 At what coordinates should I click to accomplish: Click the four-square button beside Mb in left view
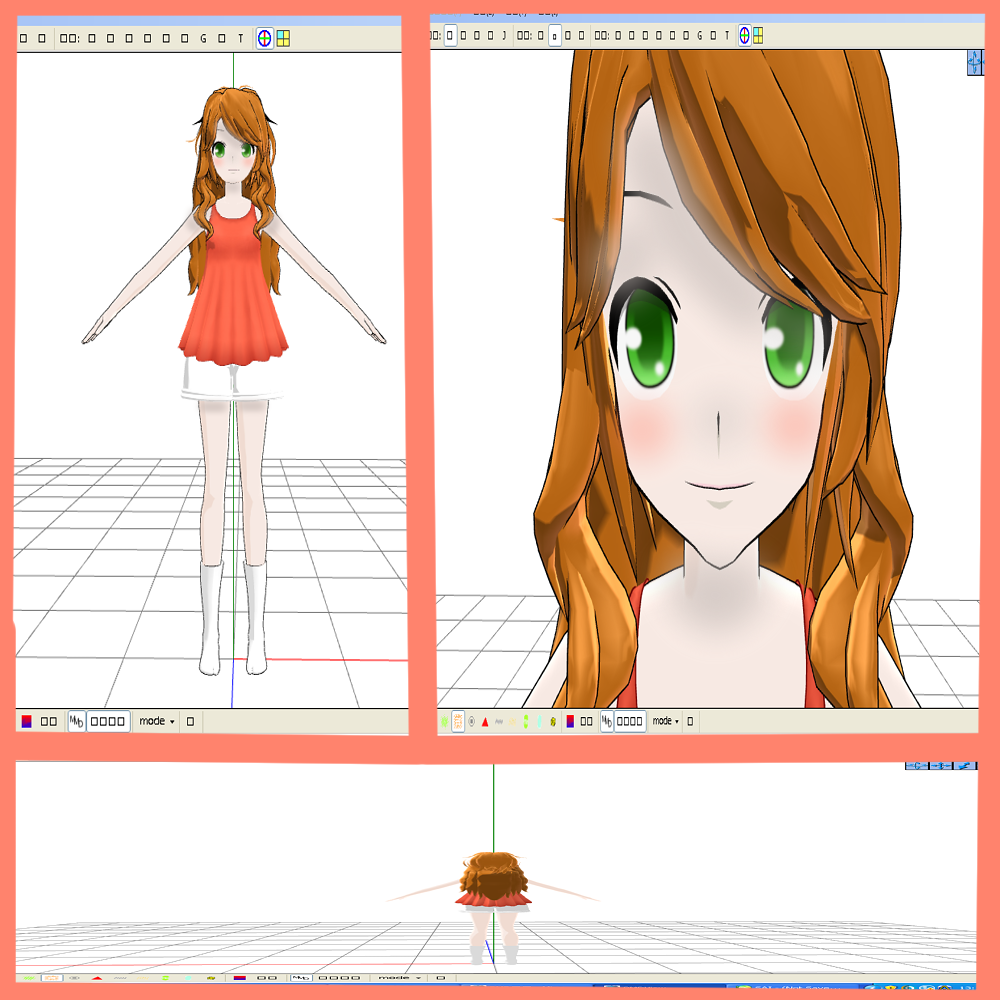108,721
